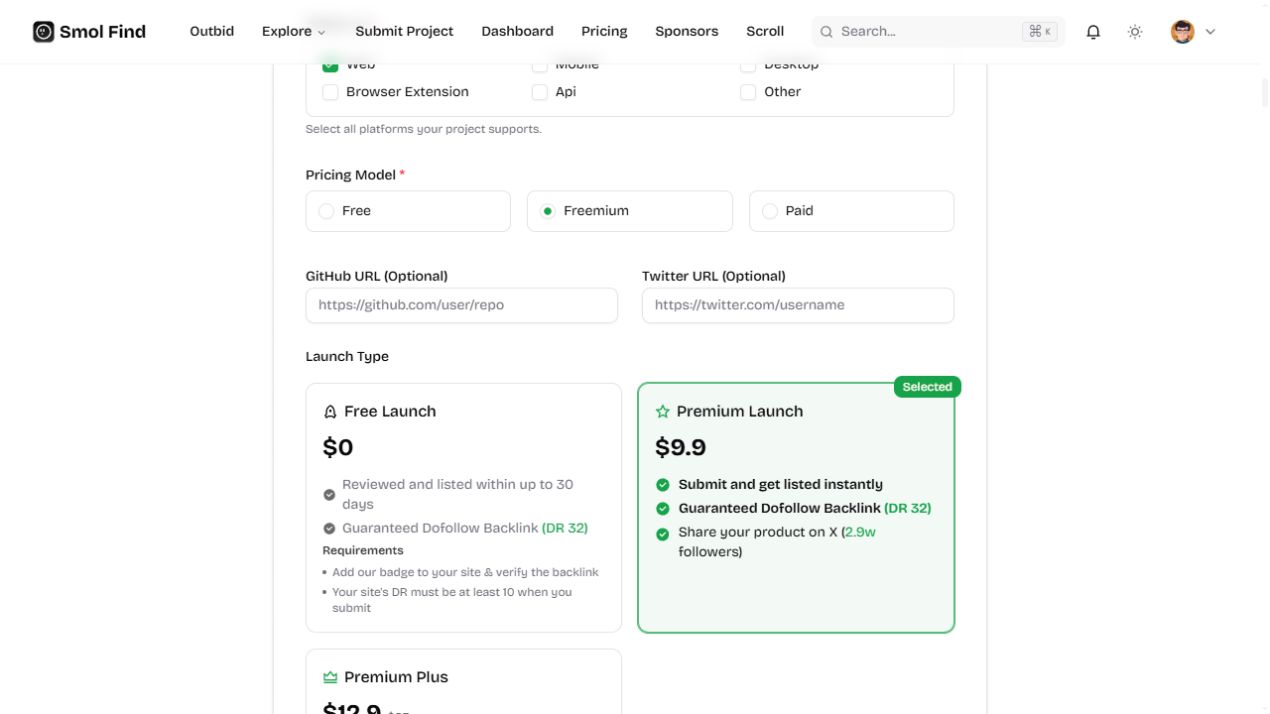Focus the GitHub URL input field
The image size is (1270, 714).
[462, 306]
